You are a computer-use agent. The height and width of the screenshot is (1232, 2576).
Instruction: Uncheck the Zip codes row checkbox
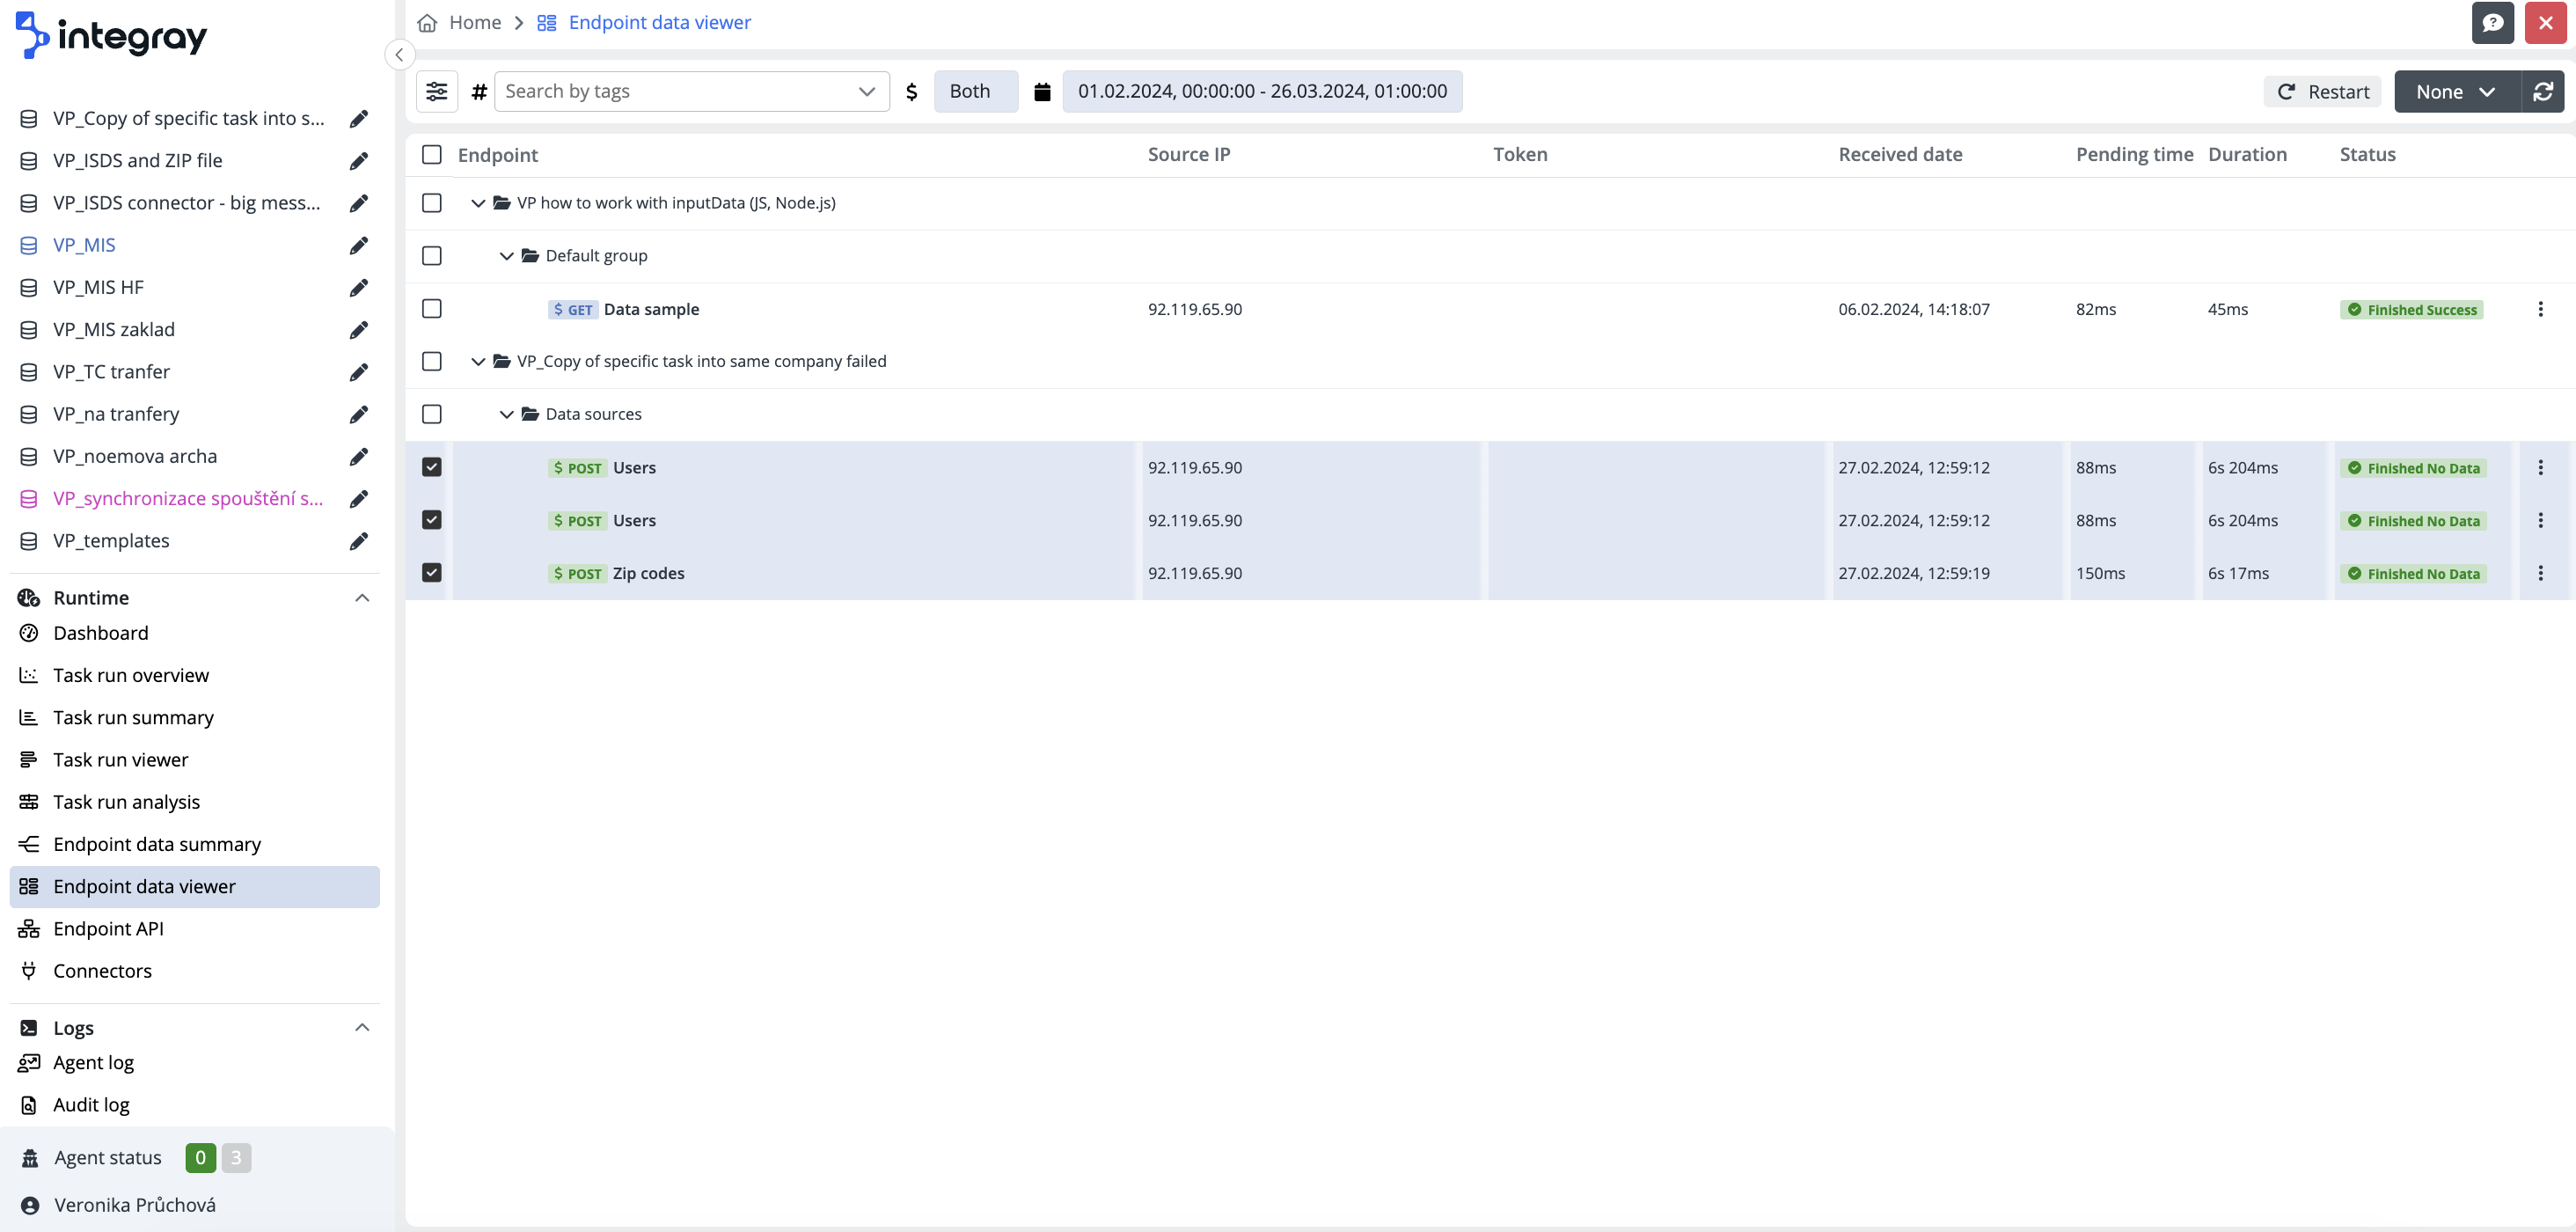(x=432, y=573)
